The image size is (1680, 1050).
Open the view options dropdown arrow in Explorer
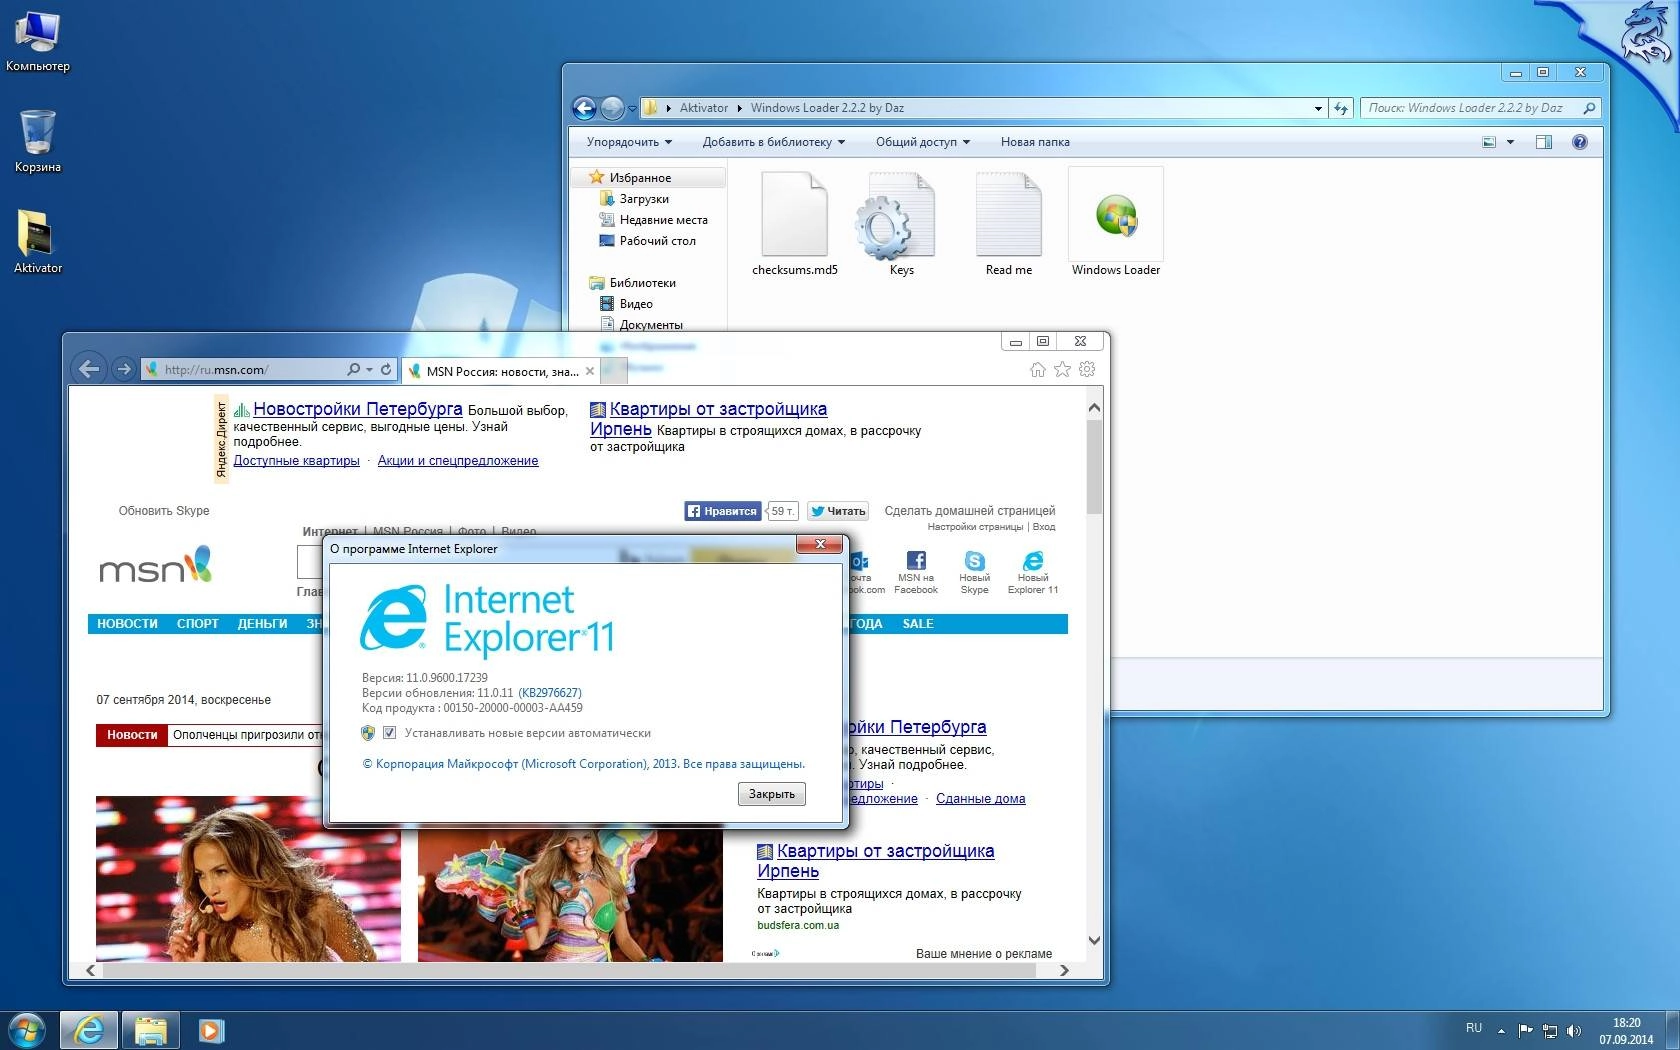(x=1510, y=142)
